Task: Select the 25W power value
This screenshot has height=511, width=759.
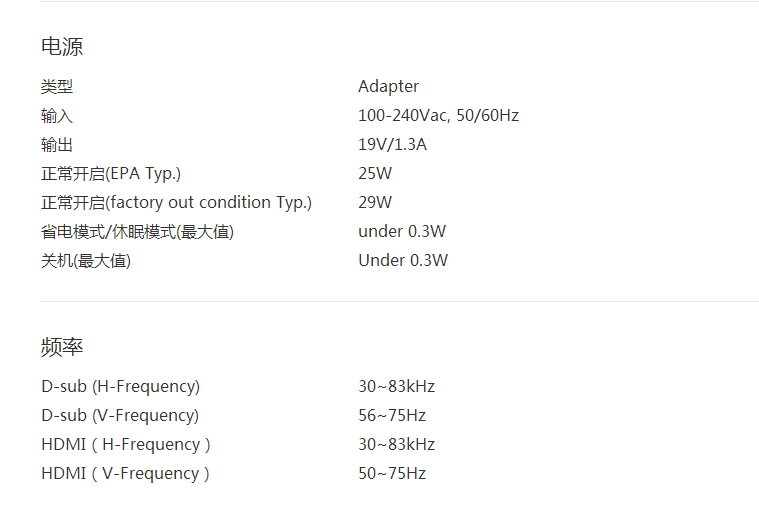Action: [375, 173]
